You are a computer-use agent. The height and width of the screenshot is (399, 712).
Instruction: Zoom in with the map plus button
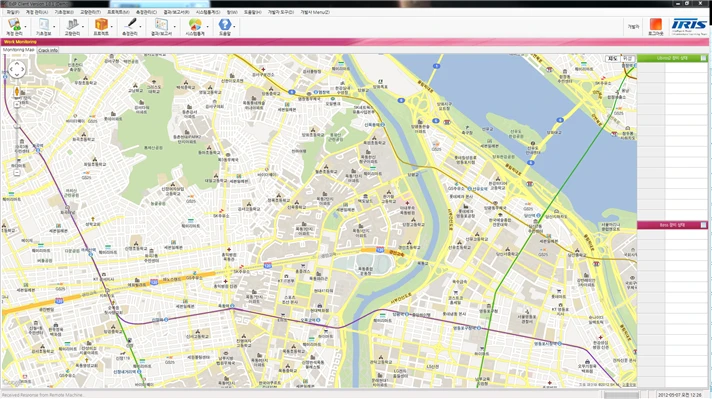17,104
